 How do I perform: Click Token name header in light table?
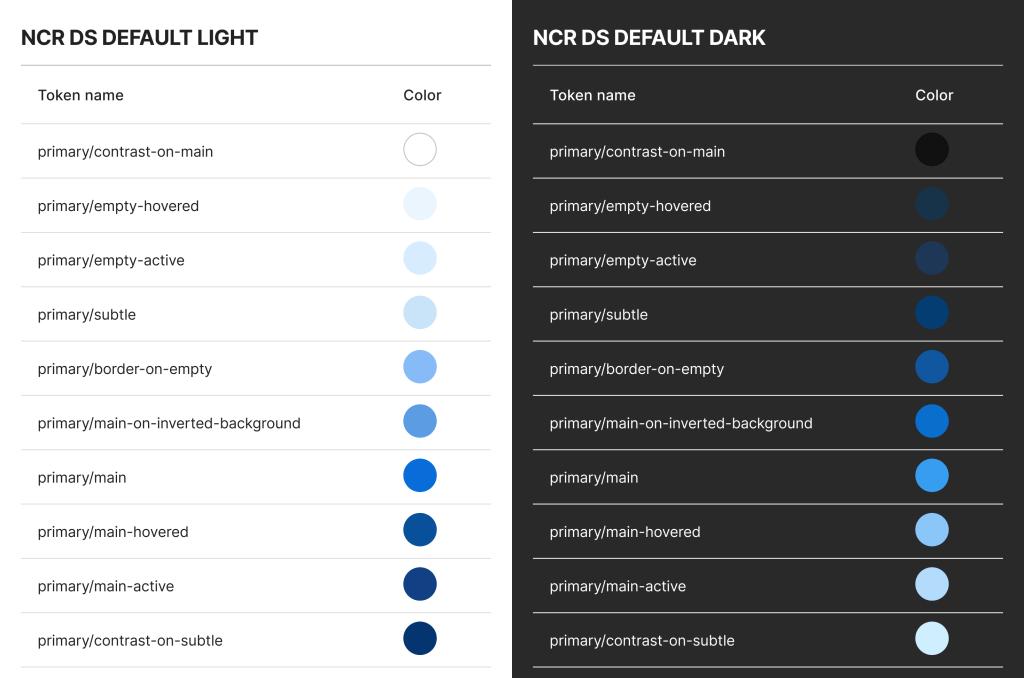[x=81, y=95]
